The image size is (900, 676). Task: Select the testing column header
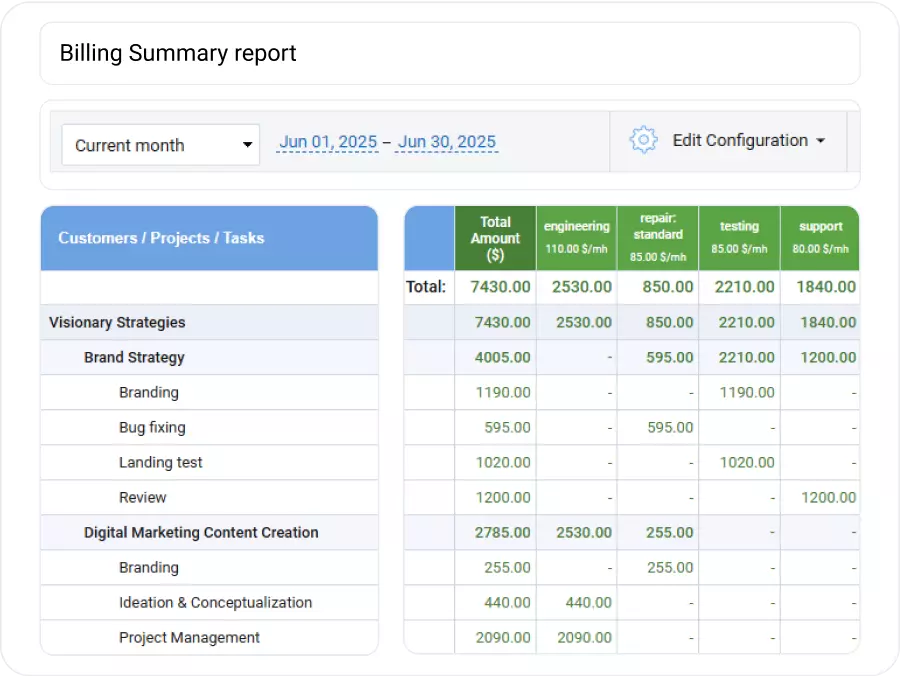[x=739, y=238]
